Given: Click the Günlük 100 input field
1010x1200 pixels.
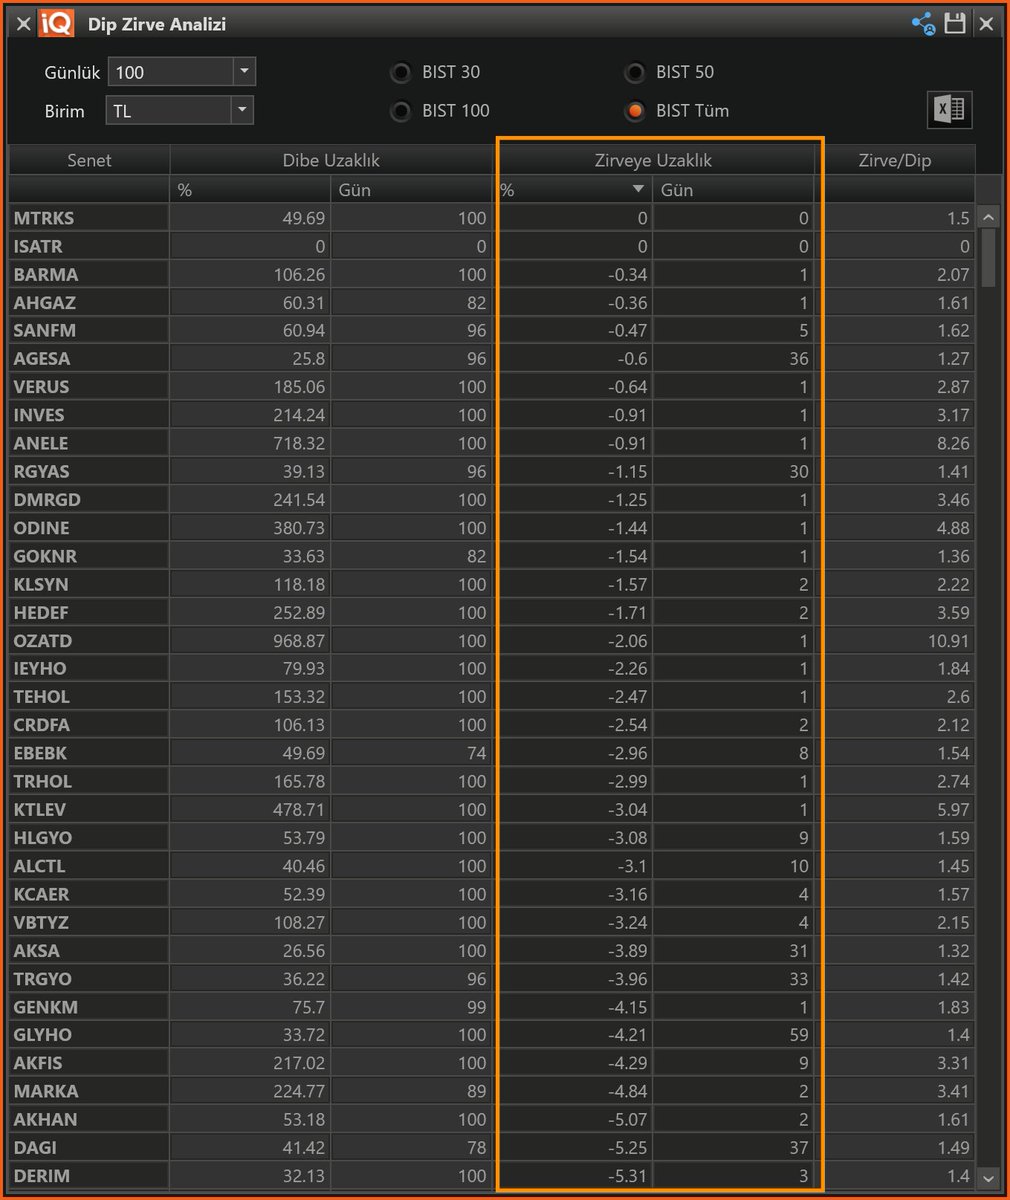Looking at the screenshot, I should point(170,72).
